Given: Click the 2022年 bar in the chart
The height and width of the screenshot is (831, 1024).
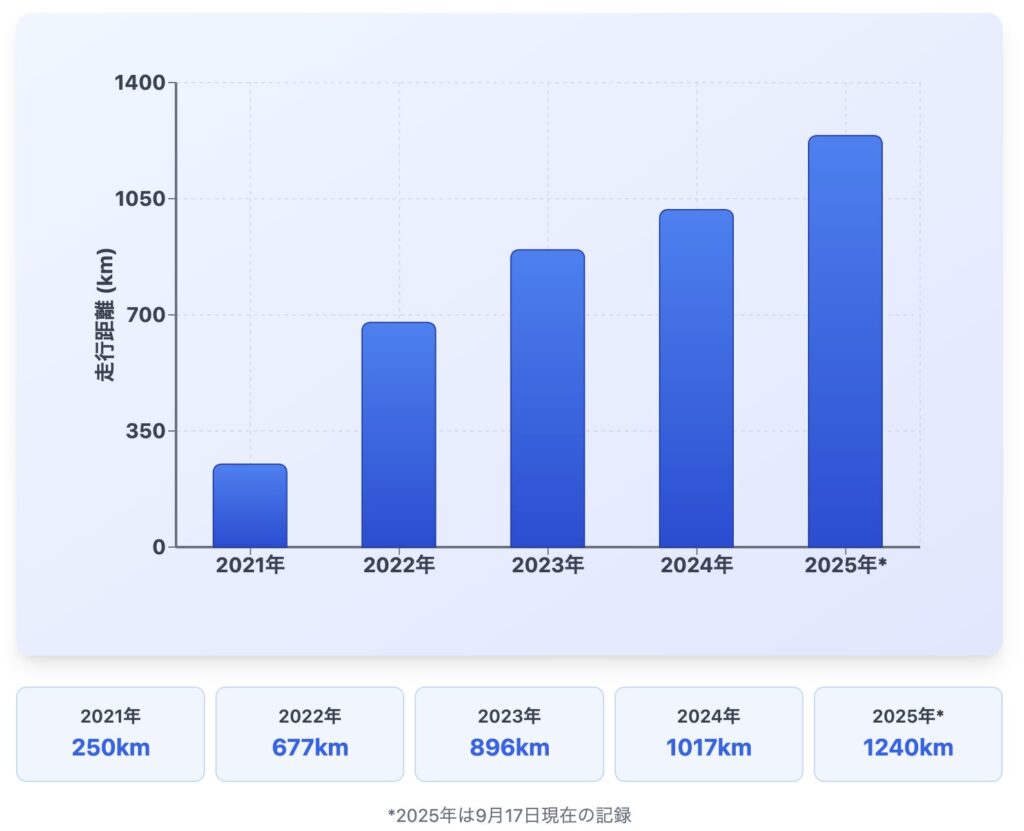Looking at the screenshot, I should [398, 434].
